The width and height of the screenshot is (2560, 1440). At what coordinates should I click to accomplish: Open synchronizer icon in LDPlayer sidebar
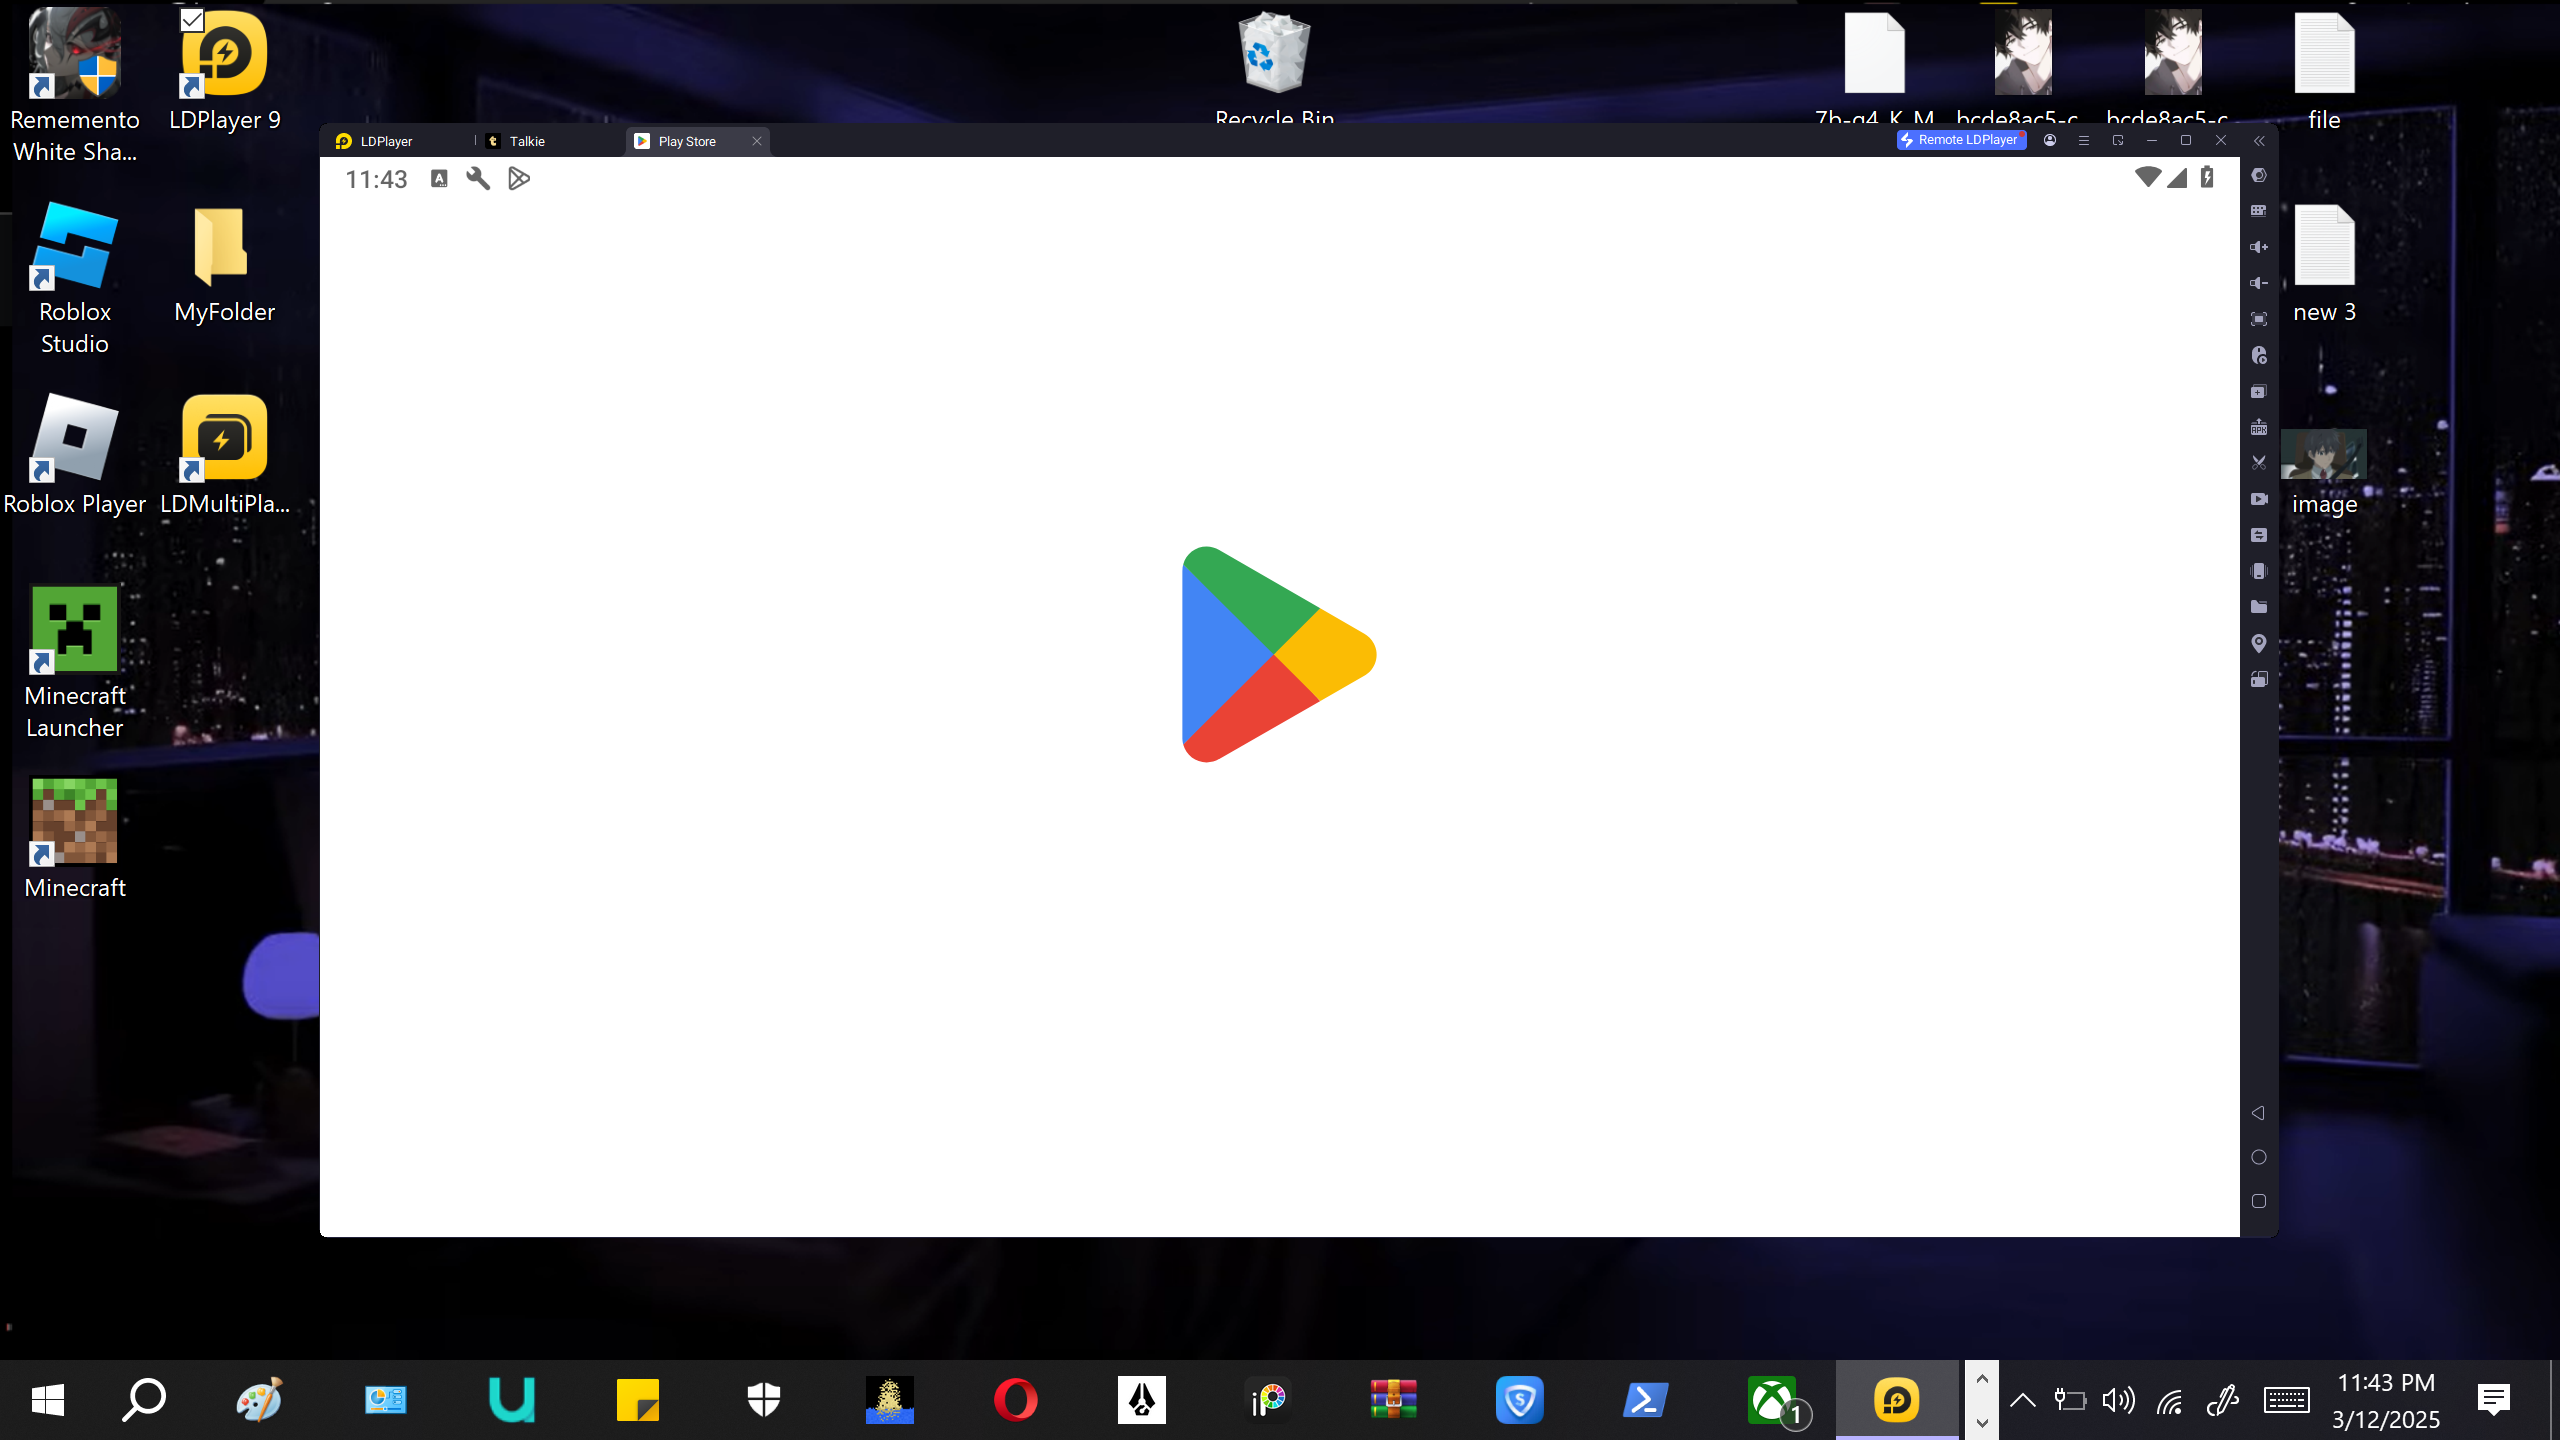pyautogui.click(x=2258, y=535)
